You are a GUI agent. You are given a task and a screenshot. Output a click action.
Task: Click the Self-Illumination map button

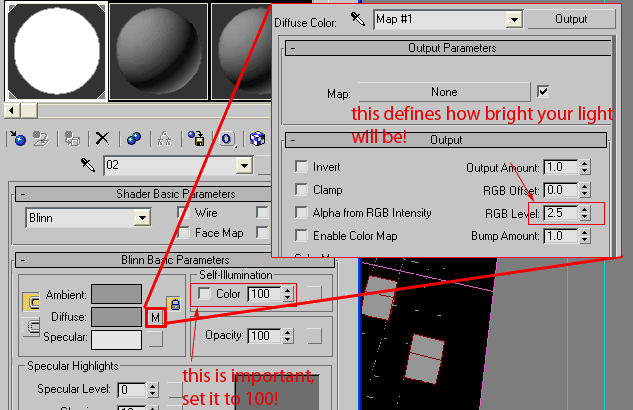click(314, 294)
